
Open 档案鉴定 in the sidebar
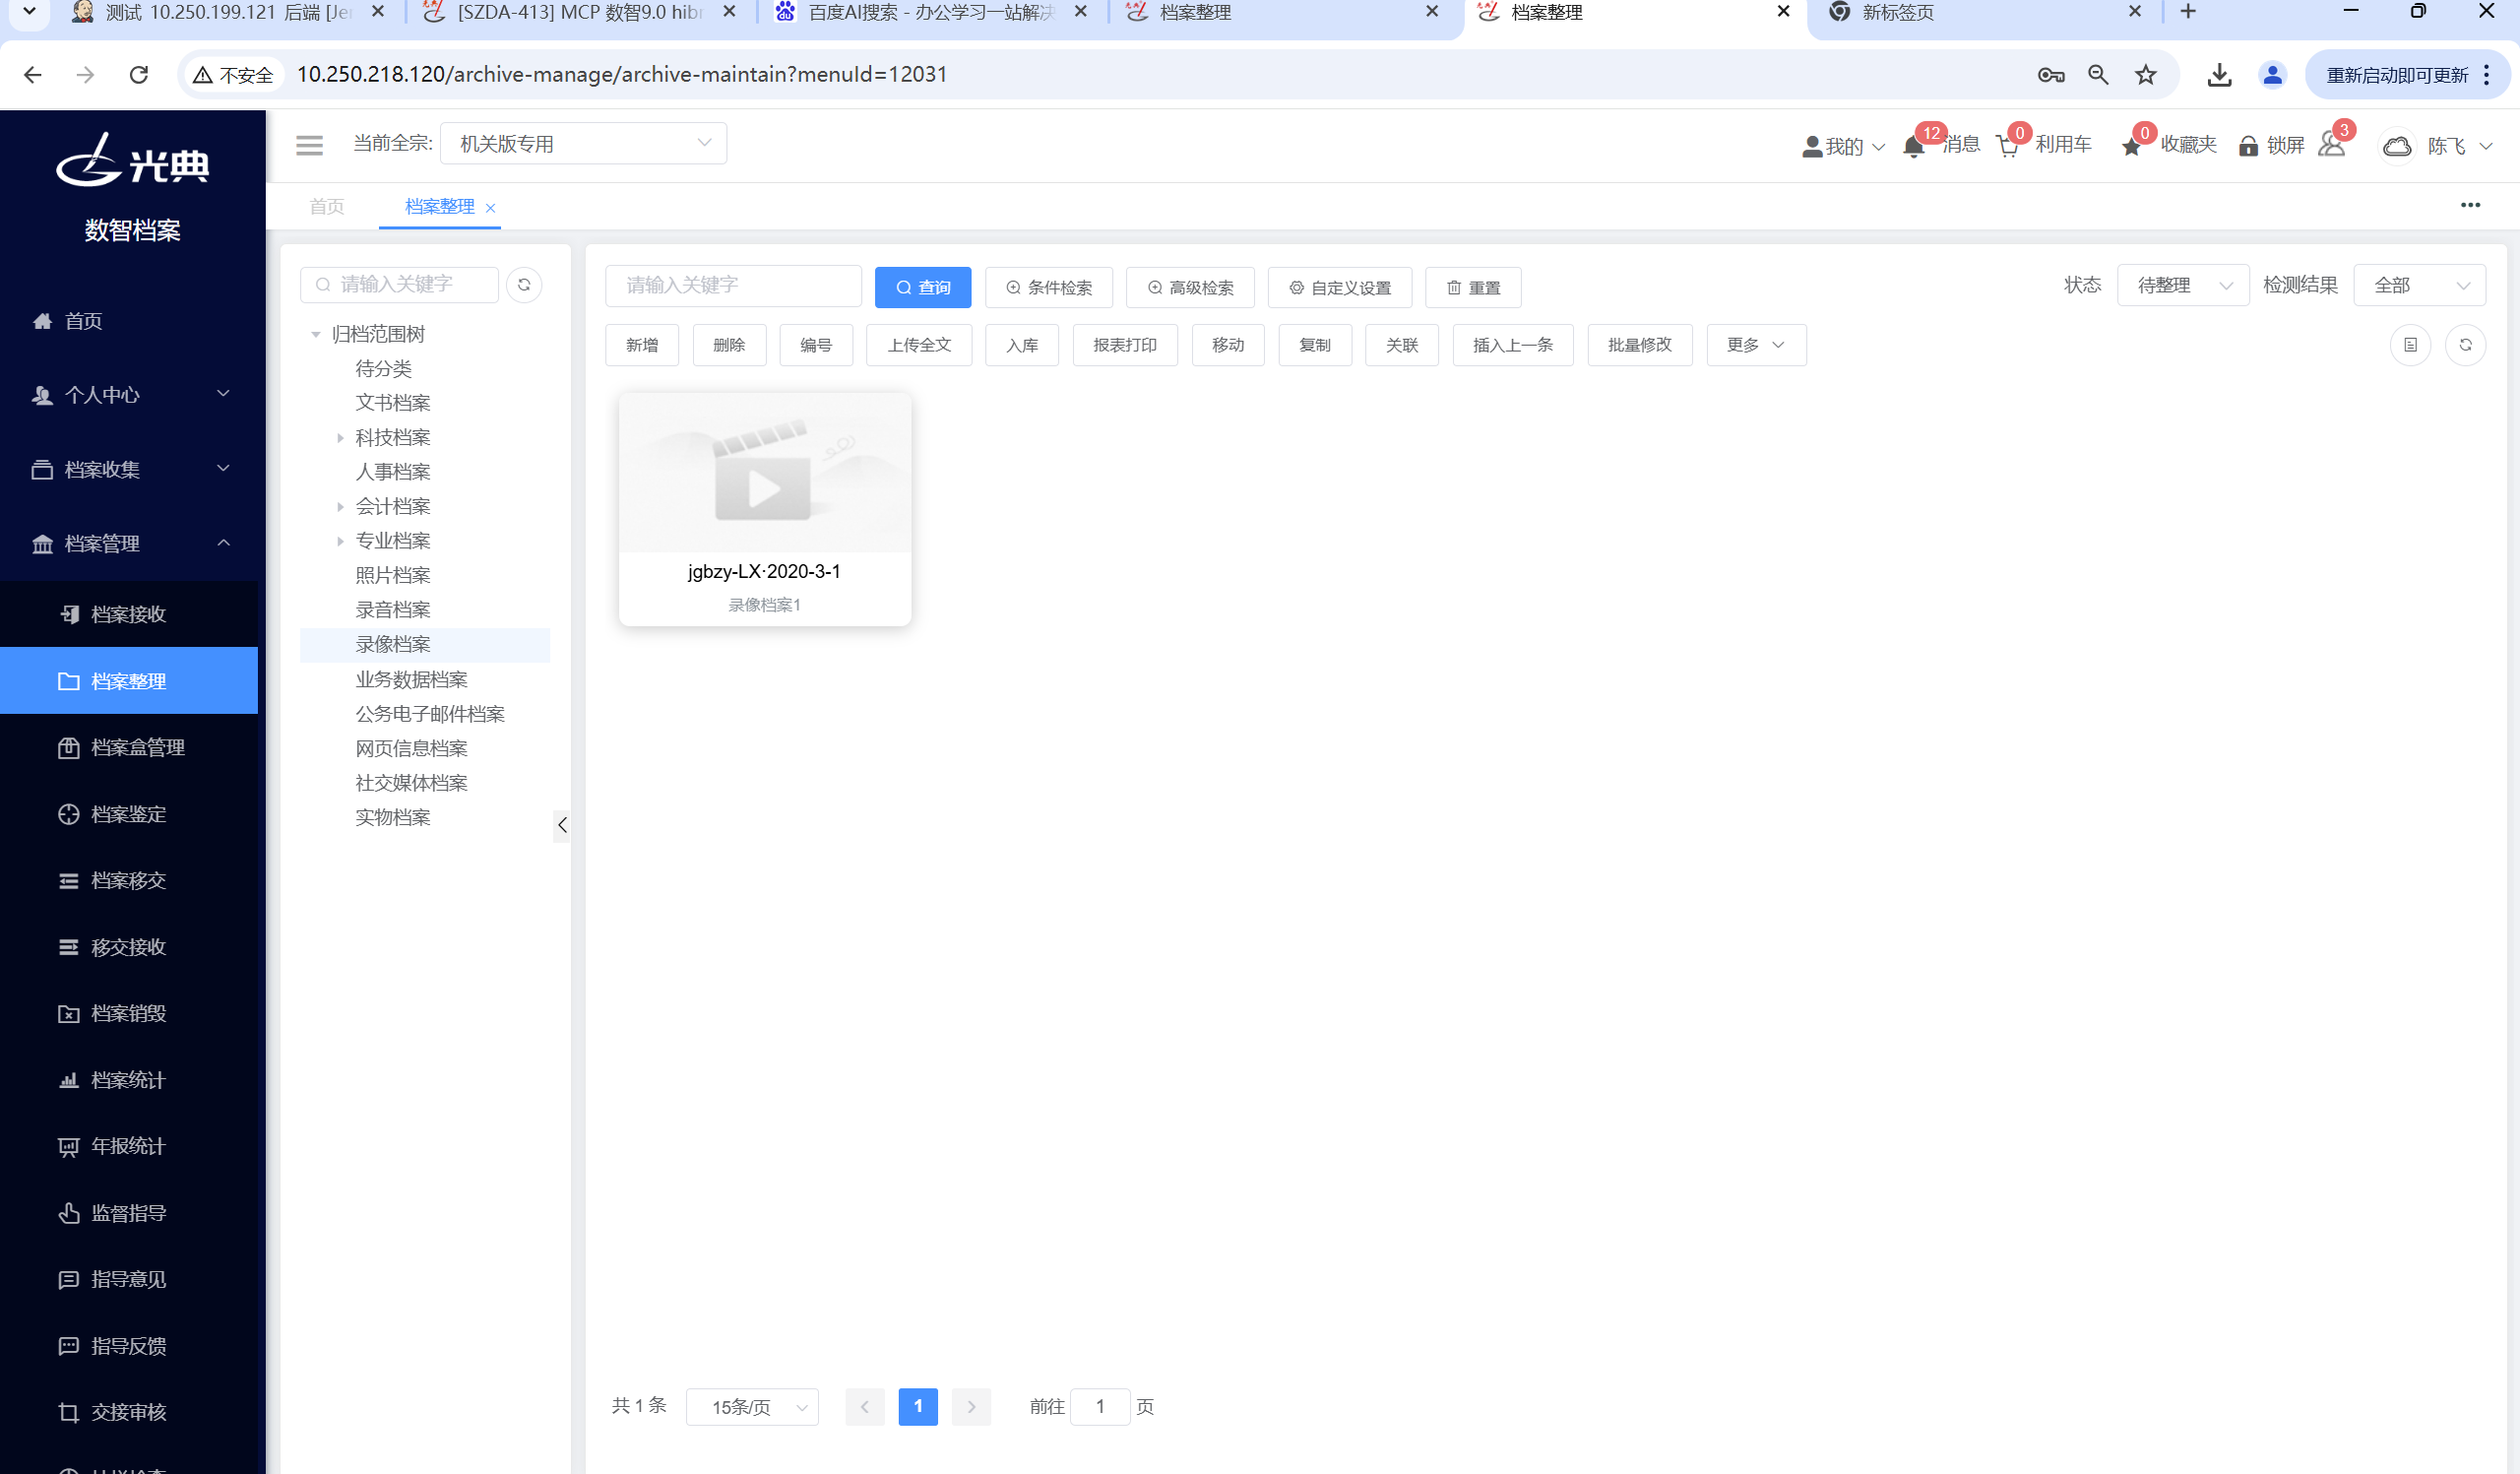(x=129, y=814)
